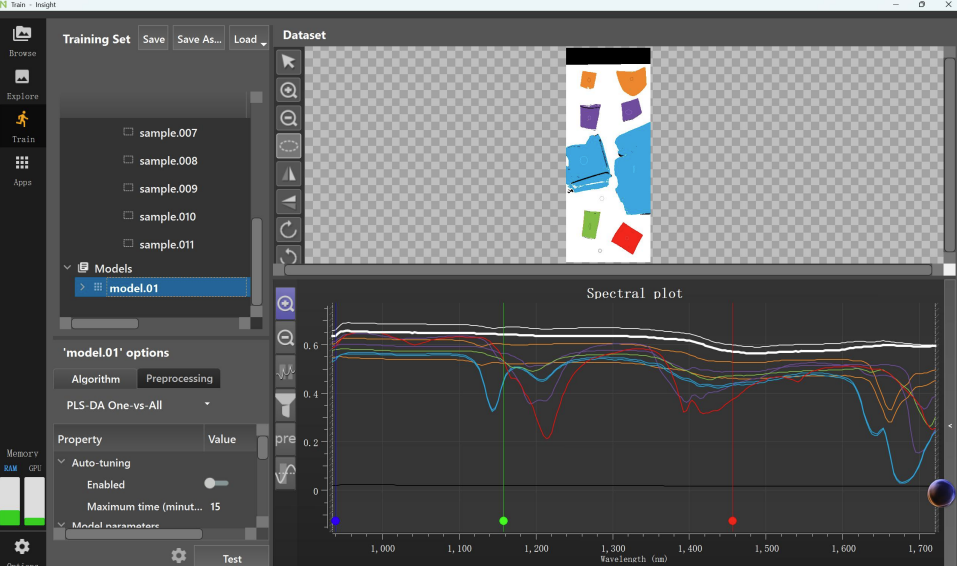Open the Apps grid in sidebar
Screen dimensions: 957x566
23,170
